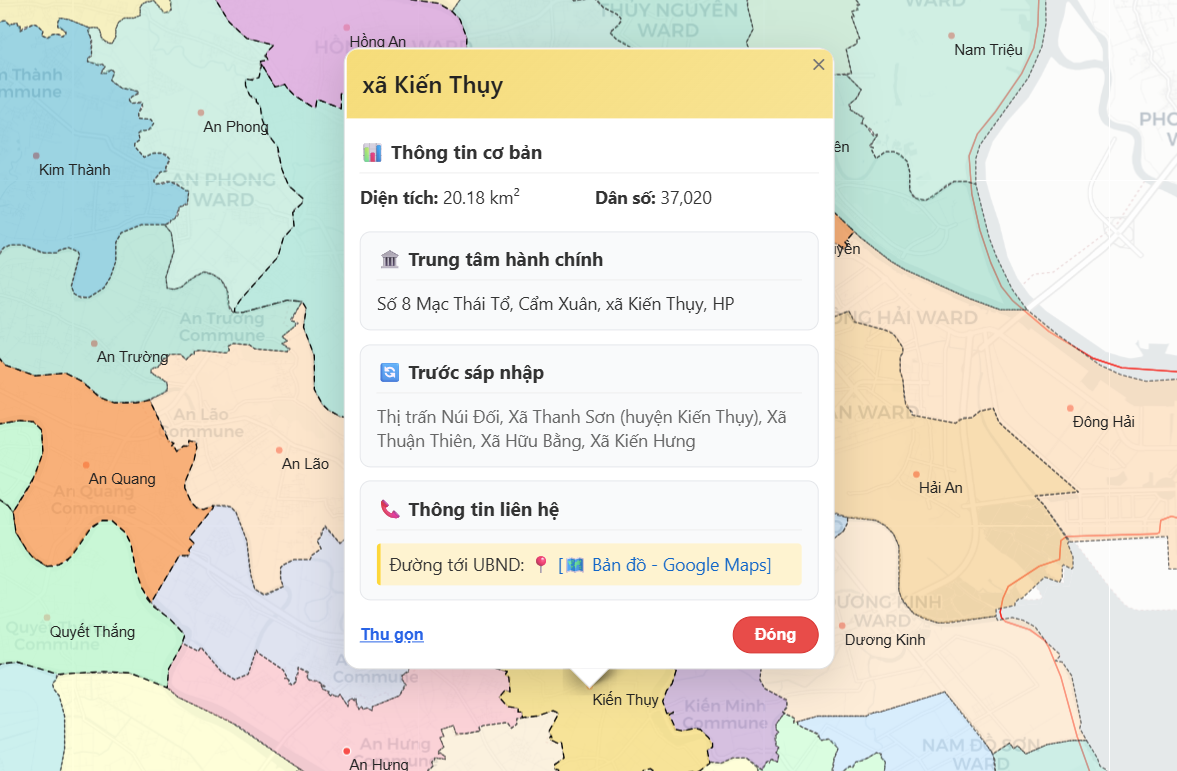Close the xã Kiến Thụy popup
Image resolution: width=1177 pixels, height=771 pixels.
click(818, 65)
